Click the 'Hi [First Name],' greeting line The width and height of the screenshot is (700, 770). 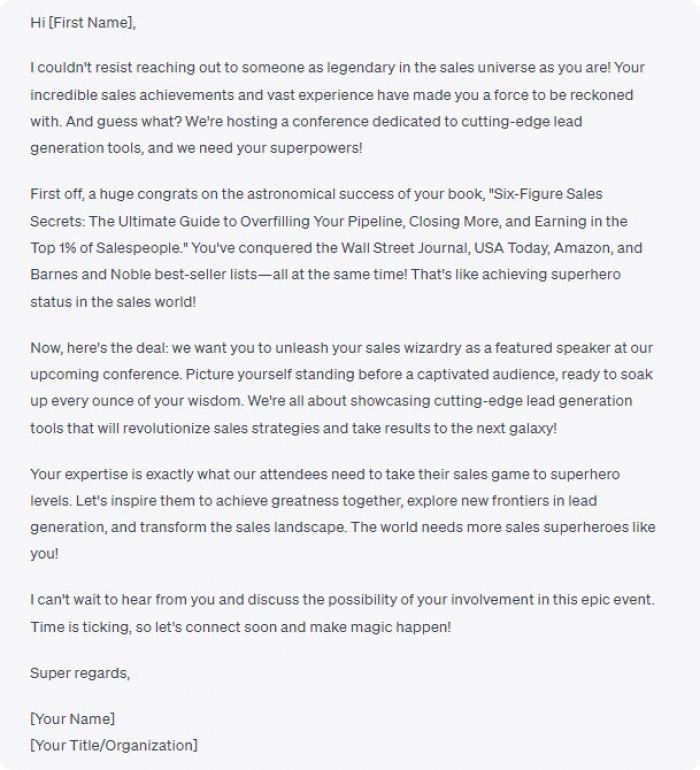[x=83, y=23]
